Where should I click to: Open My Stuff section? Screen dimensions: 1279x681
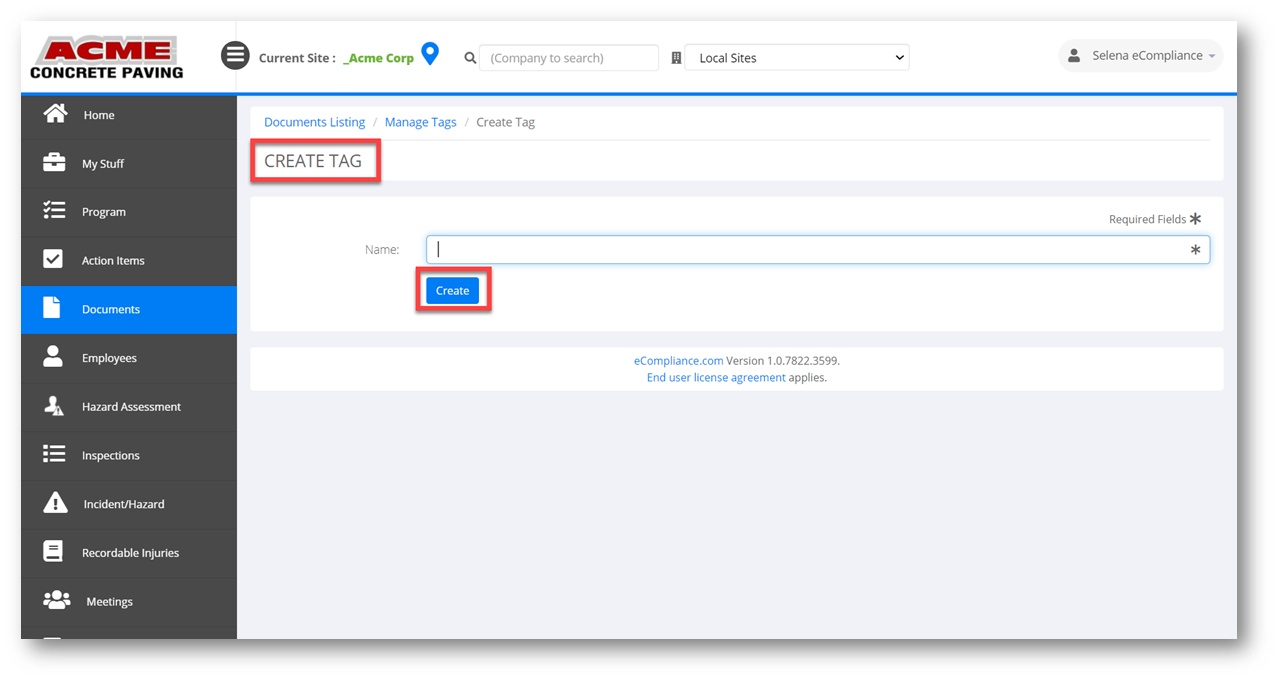click(x=129, y=163)
